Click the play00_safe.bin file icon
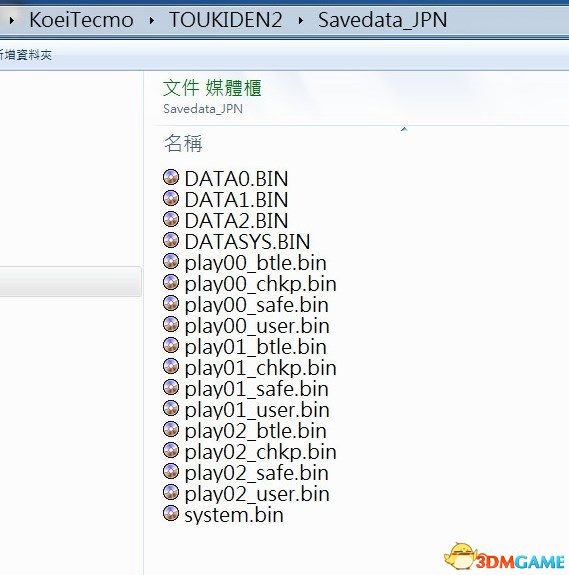 tap(171, 303)
